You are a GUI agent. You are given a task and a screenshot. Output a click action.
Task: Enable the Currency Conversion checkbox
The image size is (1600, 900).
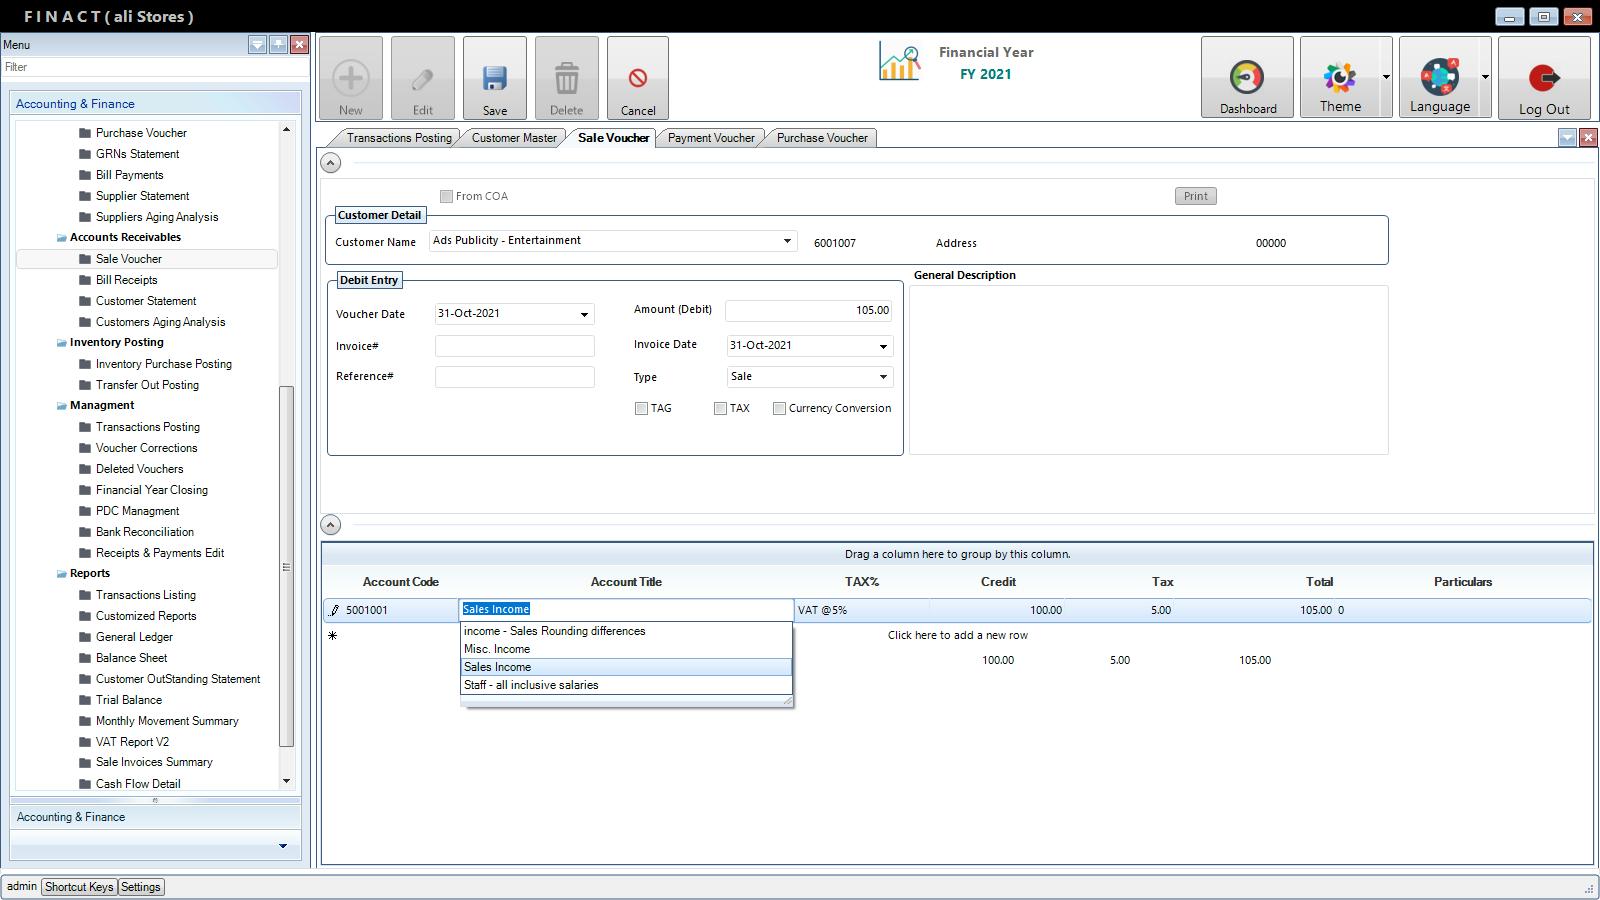coord(779,408)
